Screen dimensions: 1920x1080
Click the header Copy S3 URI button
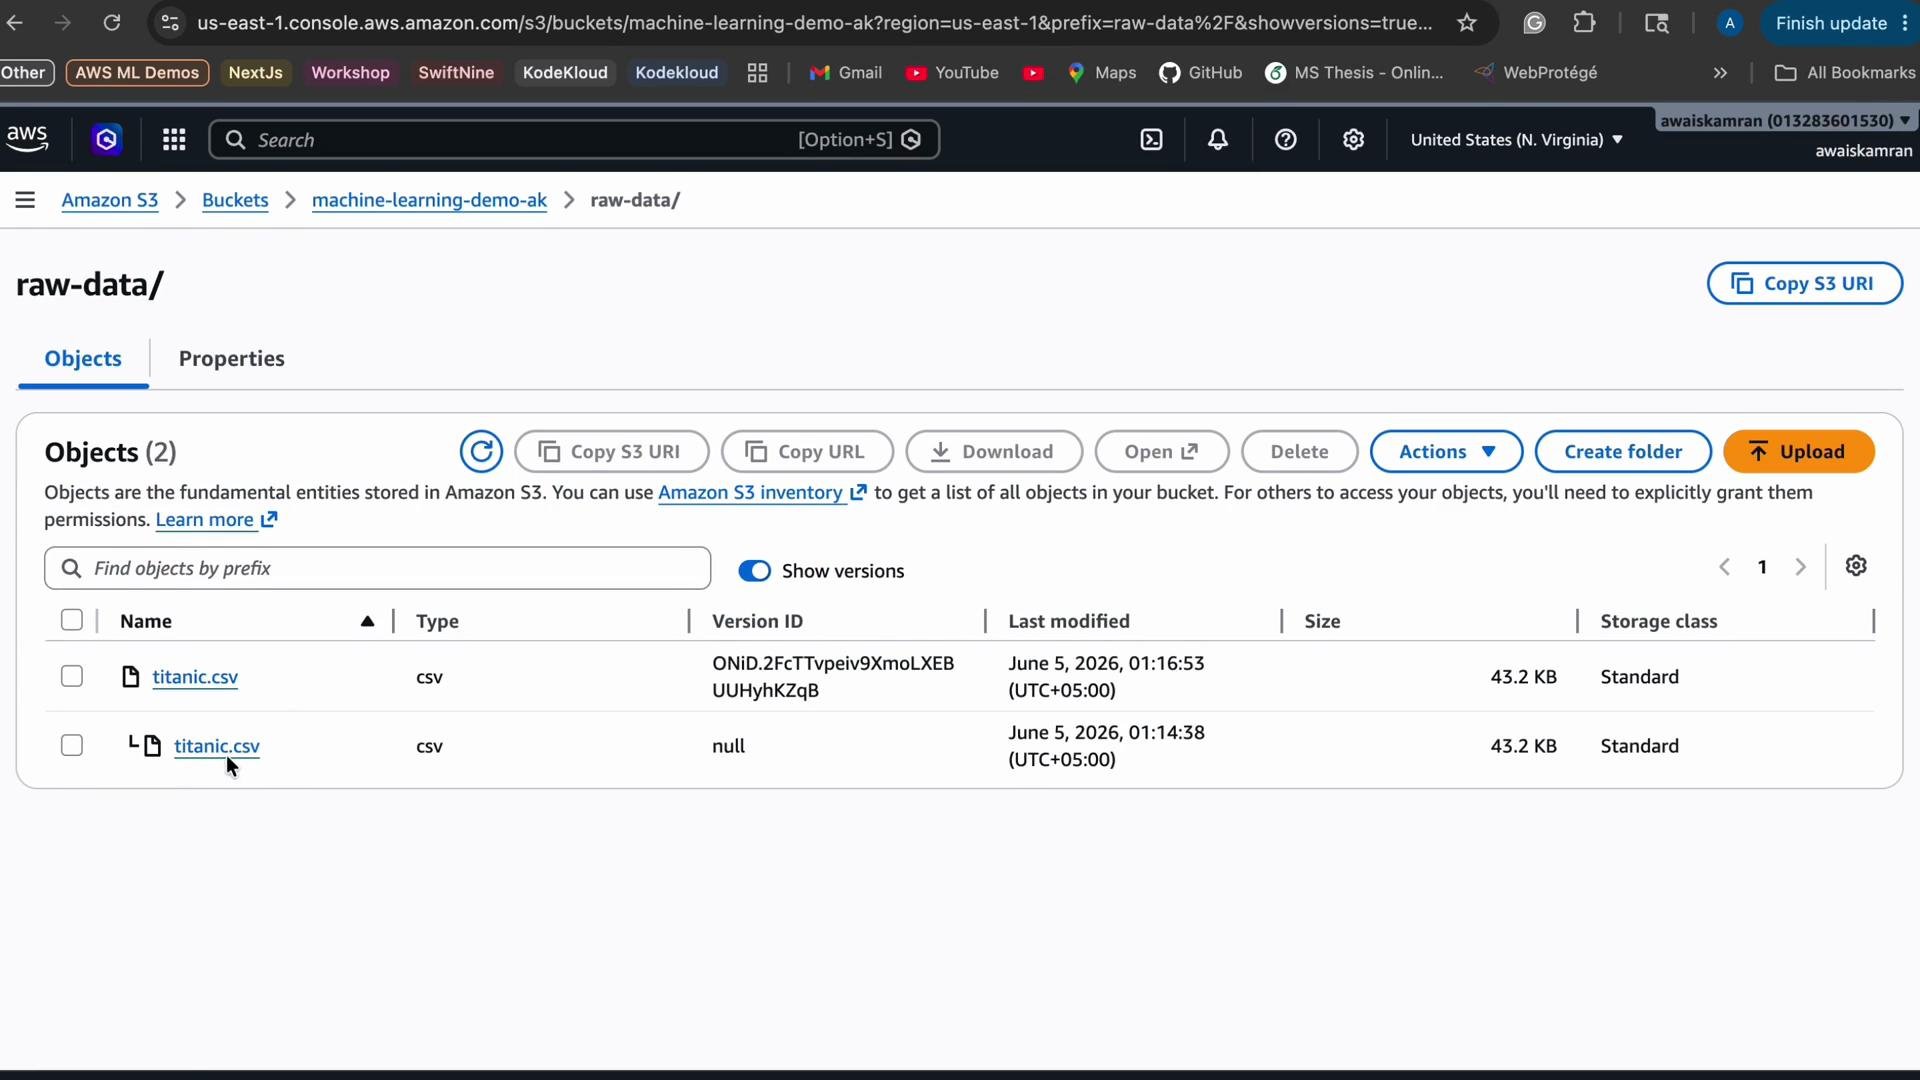pos(1805,284)
